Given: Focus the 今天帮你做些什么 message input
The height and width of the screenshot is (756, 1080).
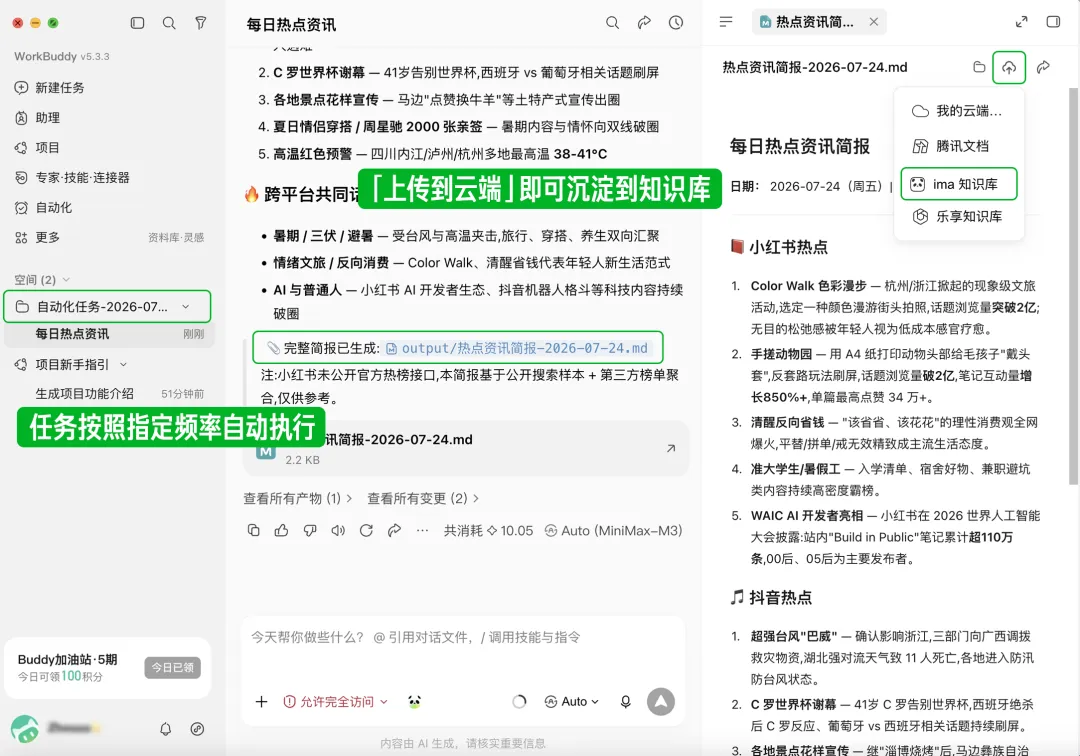Looking at the screenshot, I should tap(463, 637).
